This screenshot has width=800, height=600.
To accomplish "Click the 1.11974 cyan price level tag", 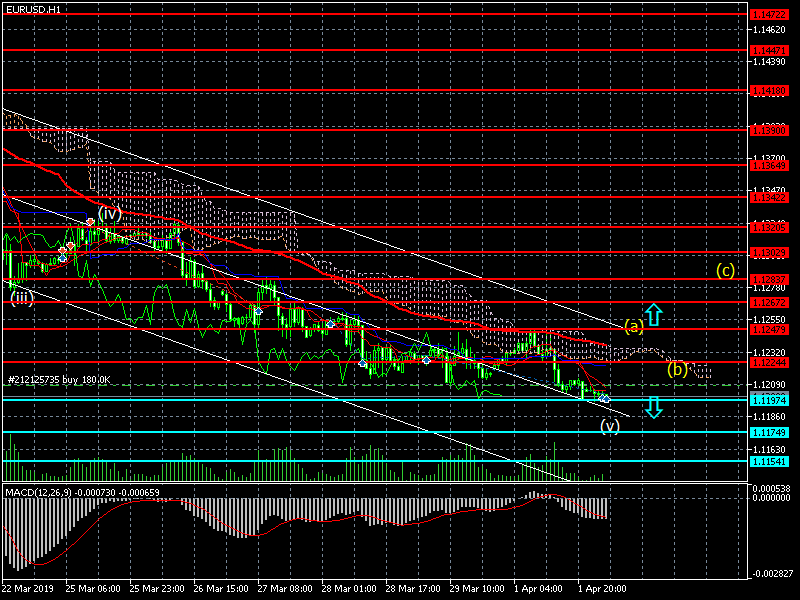I will click(769, 400).
